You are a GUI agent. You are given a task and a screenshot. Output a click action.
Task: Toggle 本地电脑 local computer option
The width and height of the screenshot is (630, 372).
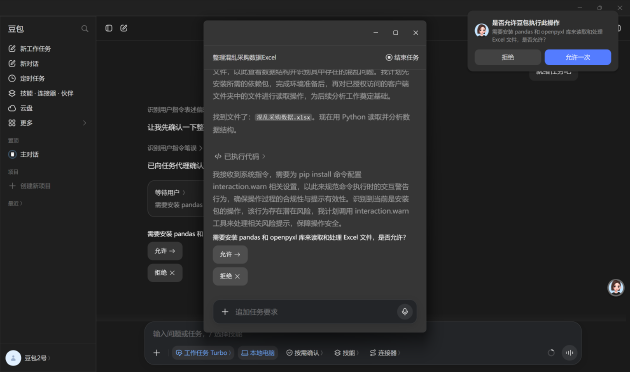tap(258, 353)
